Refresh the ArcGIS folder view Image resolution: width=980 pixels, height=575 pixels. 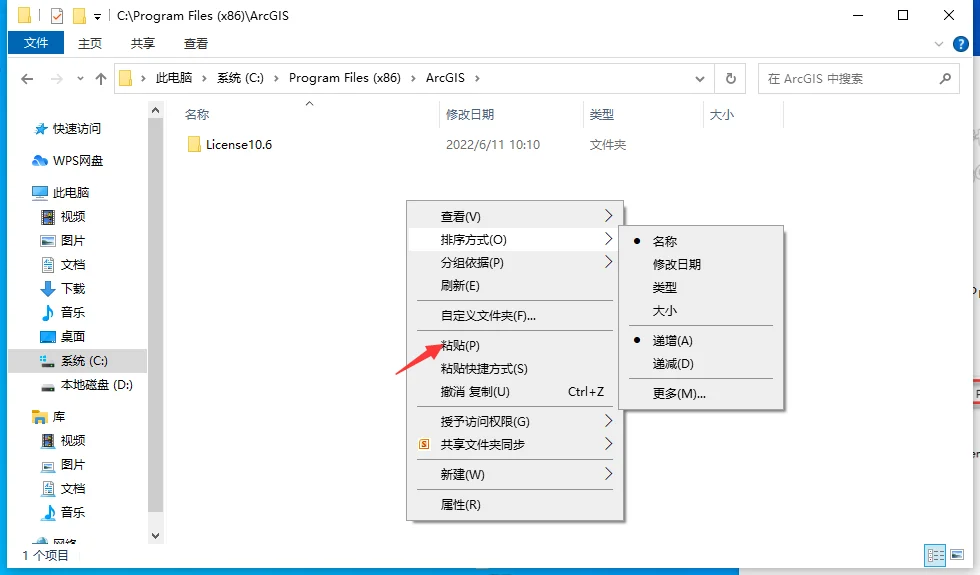click(x=730, y=79)
